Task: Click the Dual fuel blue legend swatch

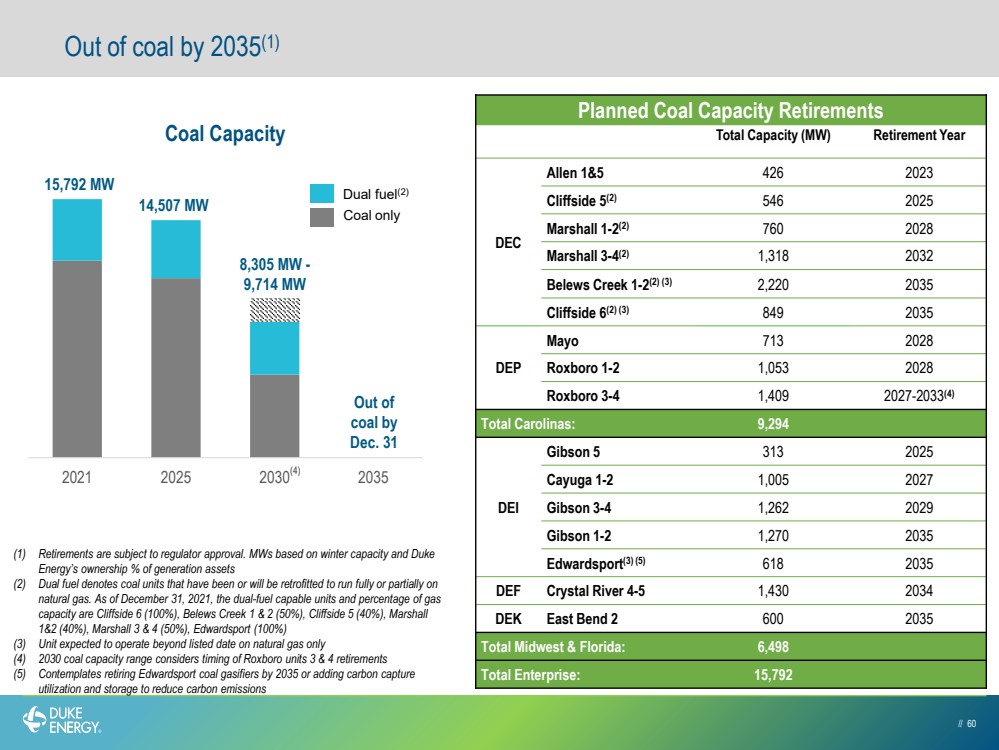Action: pyautogui.click(x=322, y=194)
